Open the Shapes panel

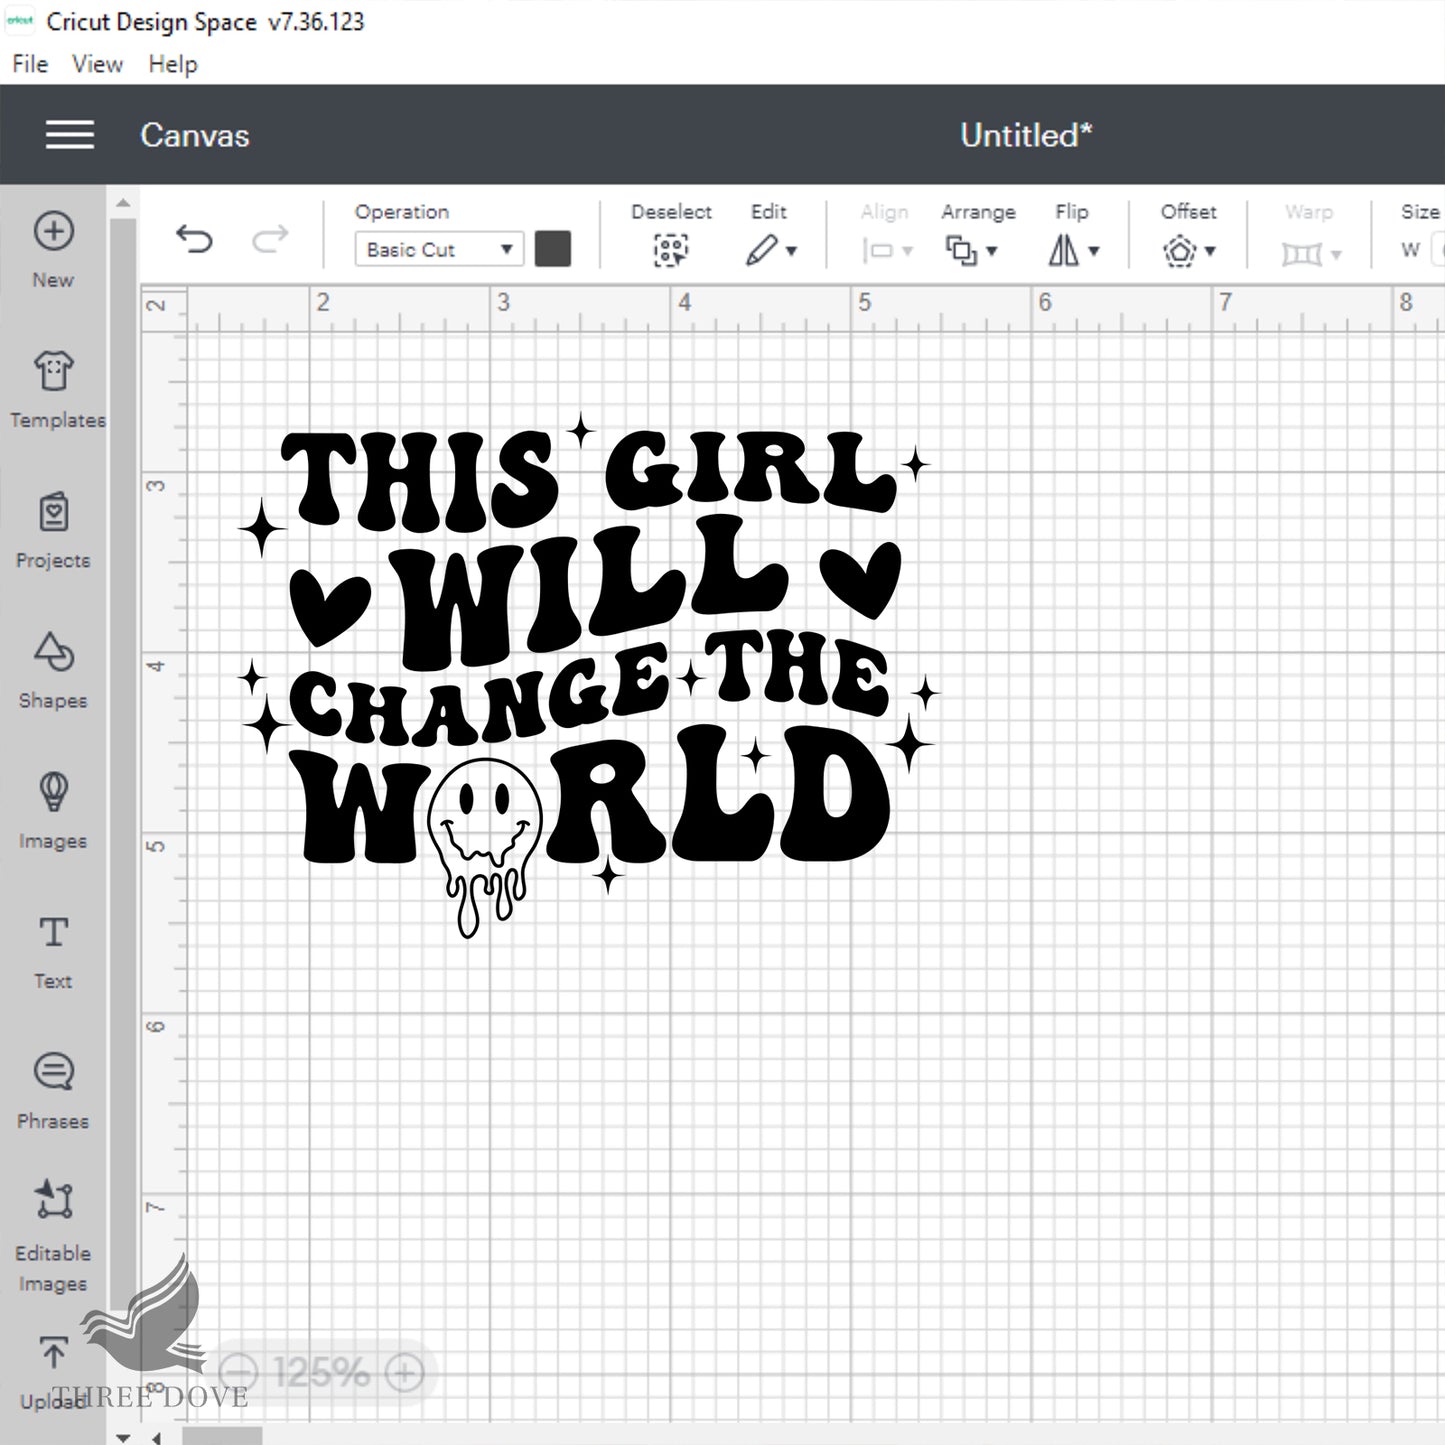coord(54,669)
